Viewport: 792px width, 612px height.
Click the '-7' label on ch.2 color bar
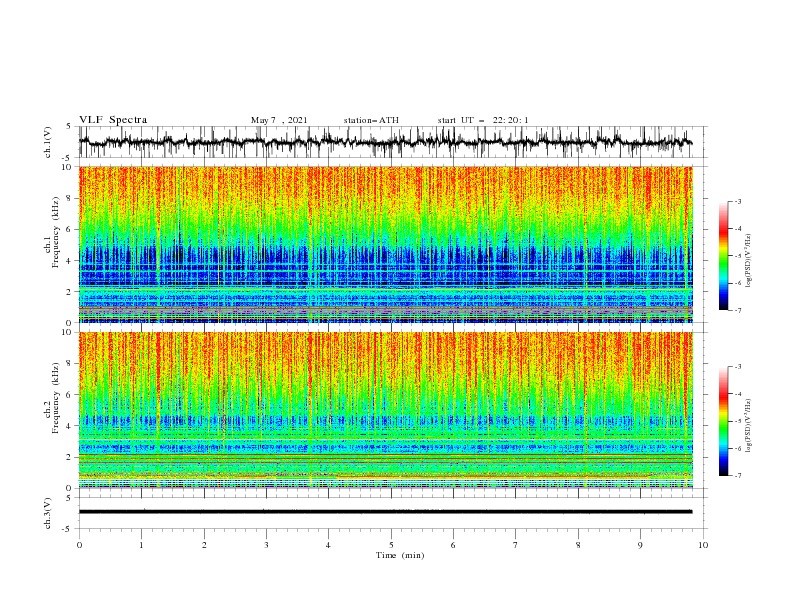[x=737, y=476]
